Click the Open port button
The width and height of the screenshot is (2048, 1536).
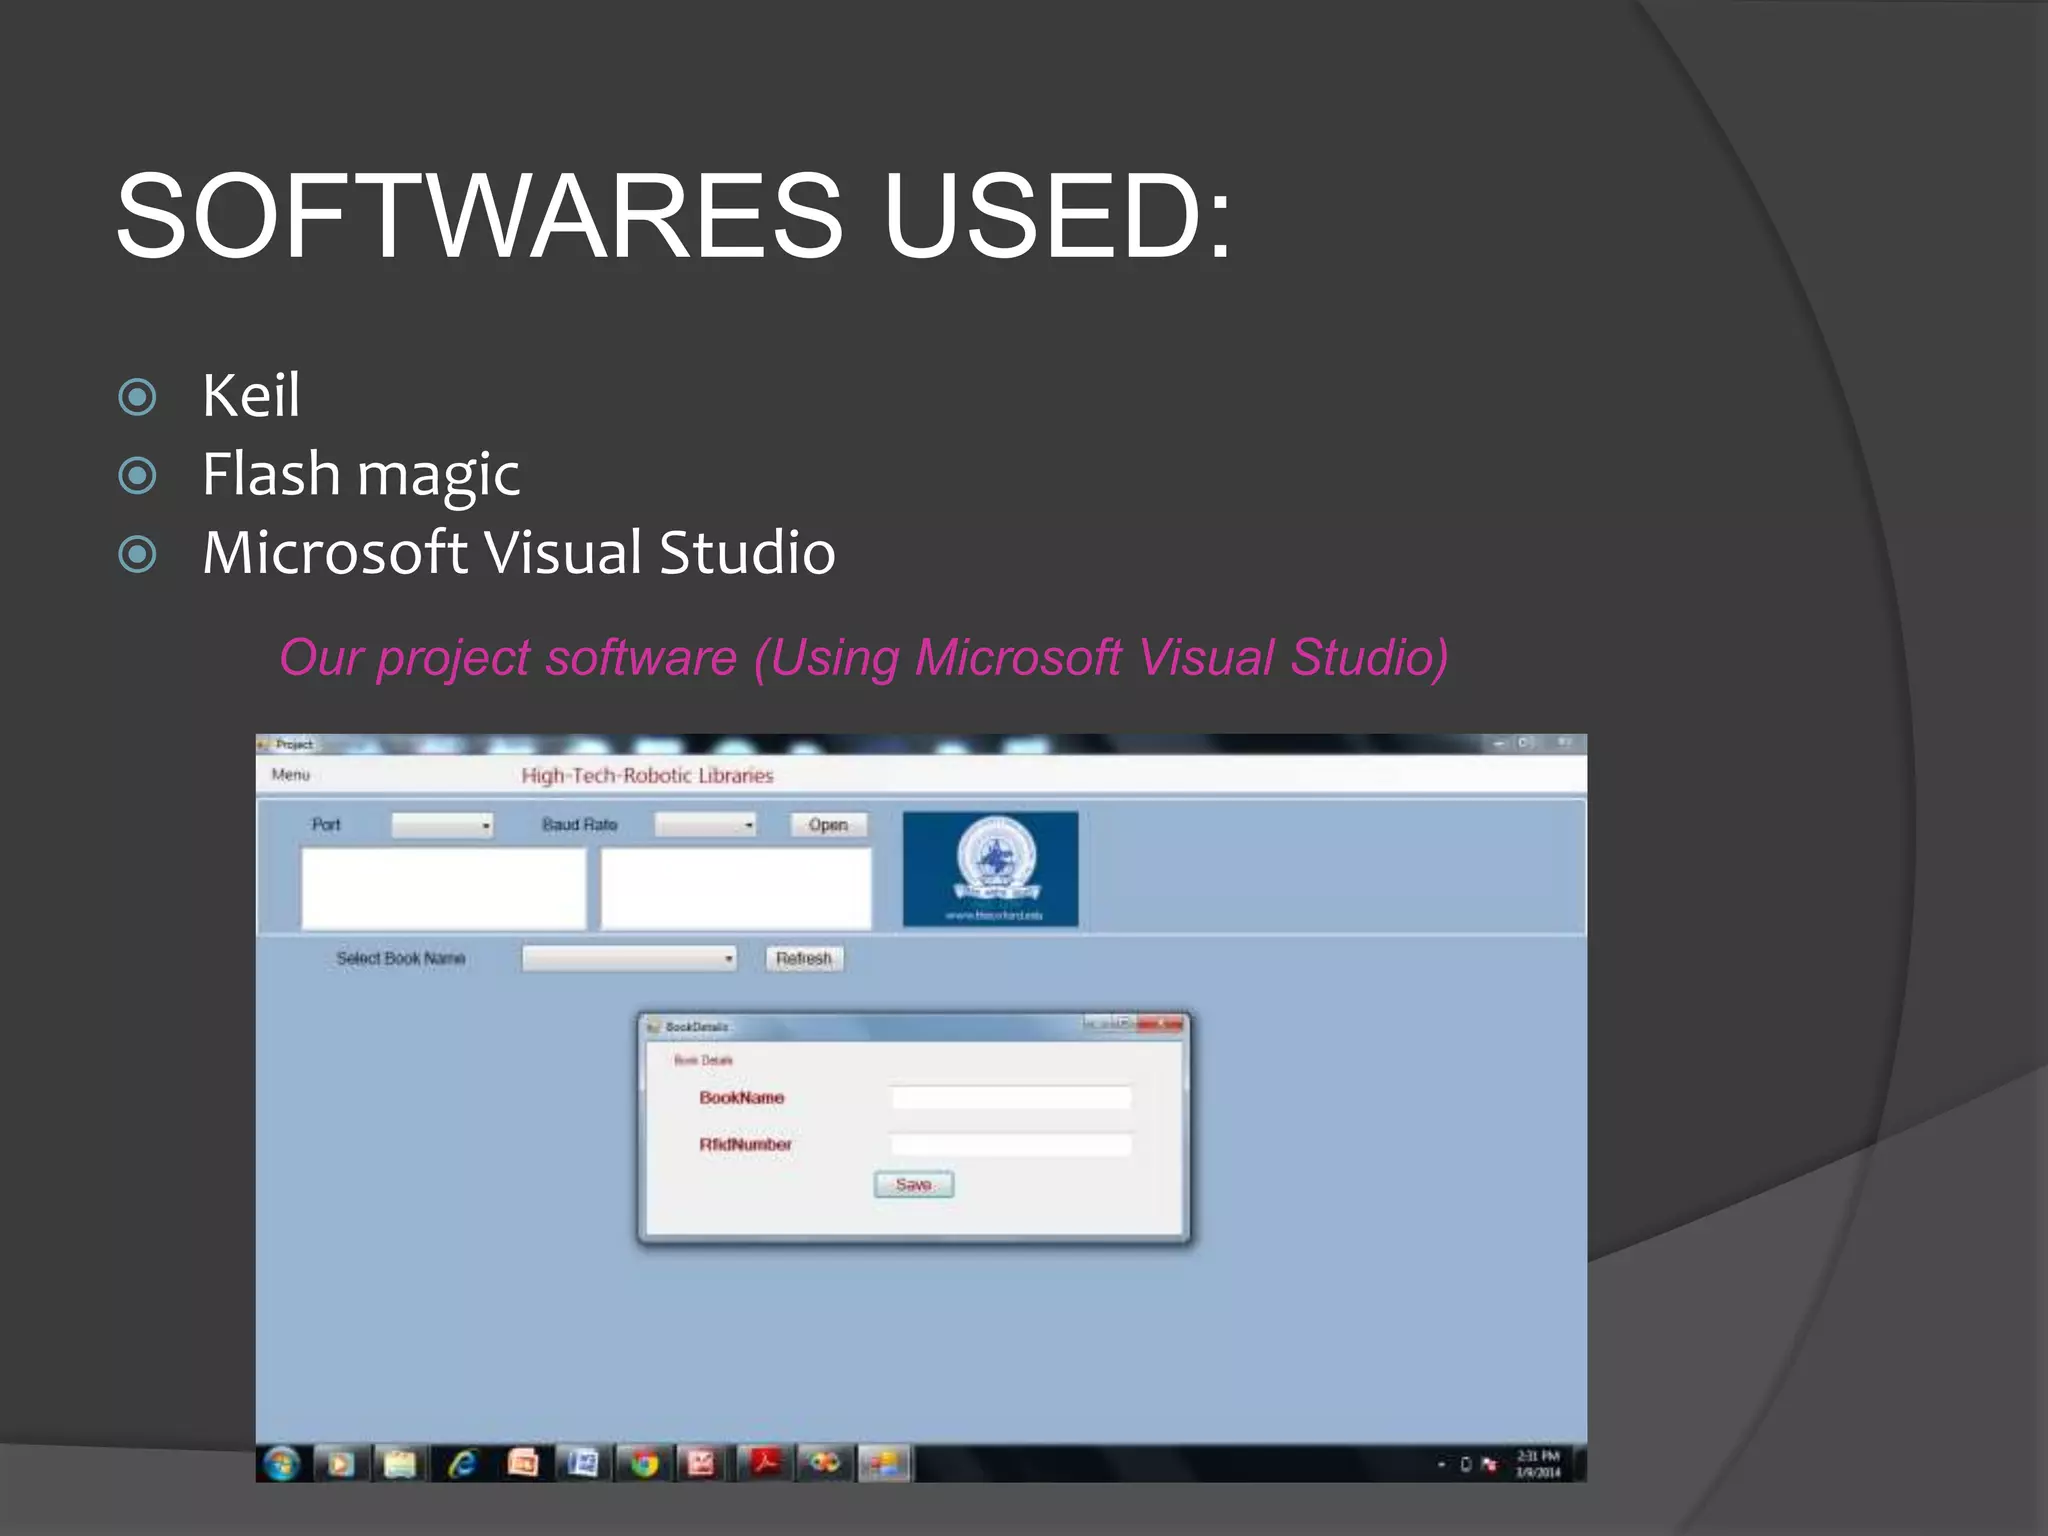pyautogui.click(x=828, y=825)
